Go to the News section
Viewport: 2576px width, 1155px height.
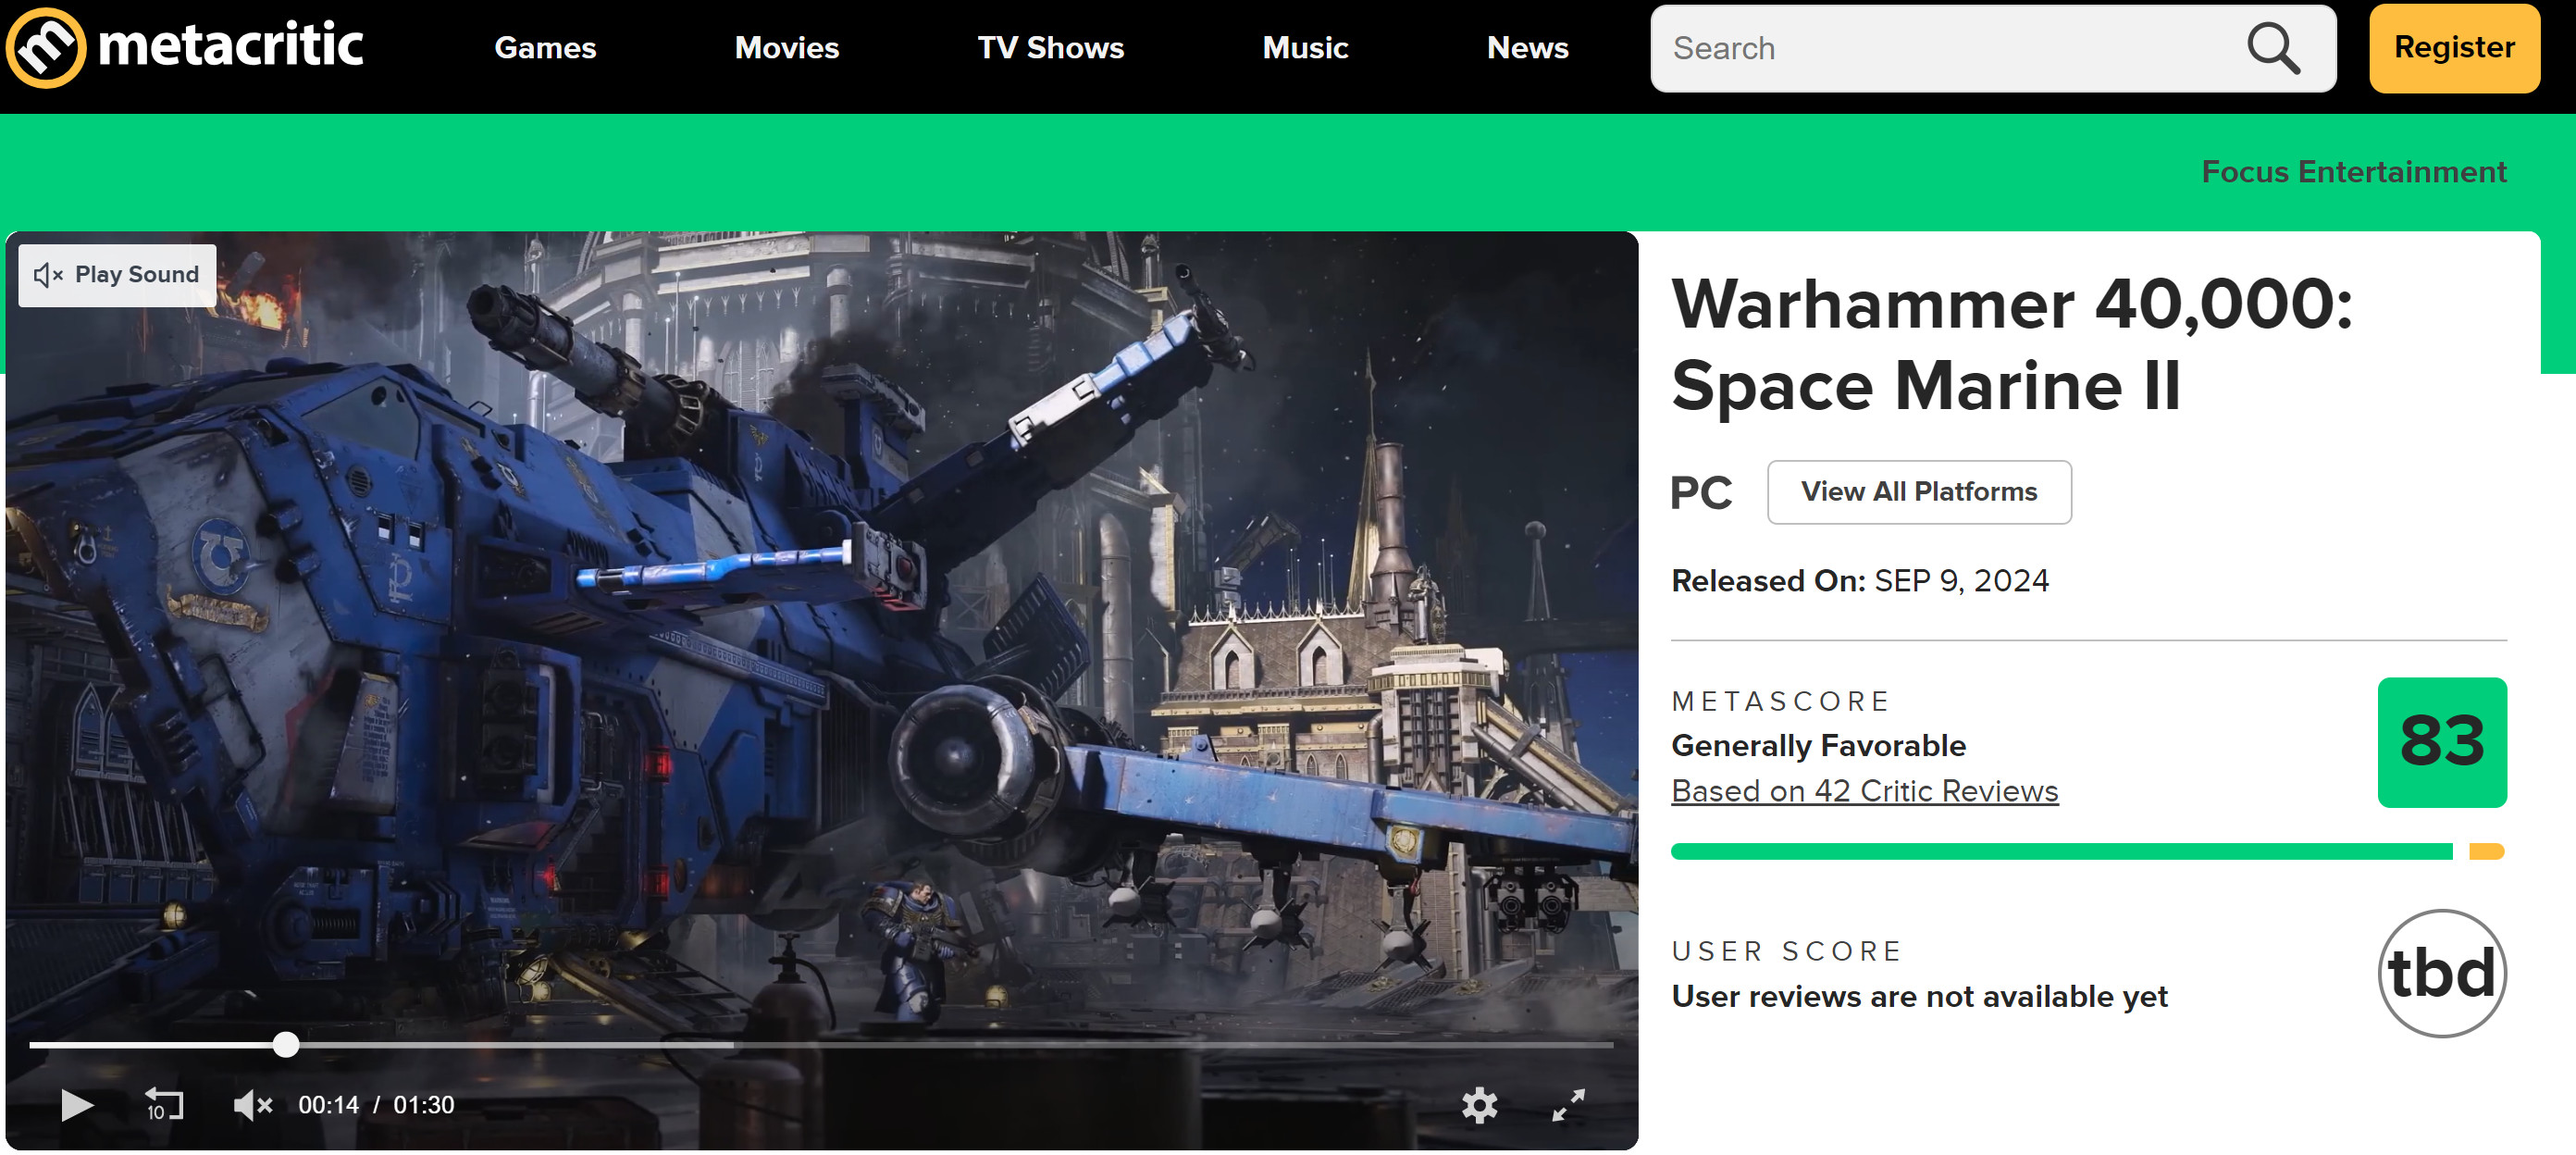(1526, 48)
